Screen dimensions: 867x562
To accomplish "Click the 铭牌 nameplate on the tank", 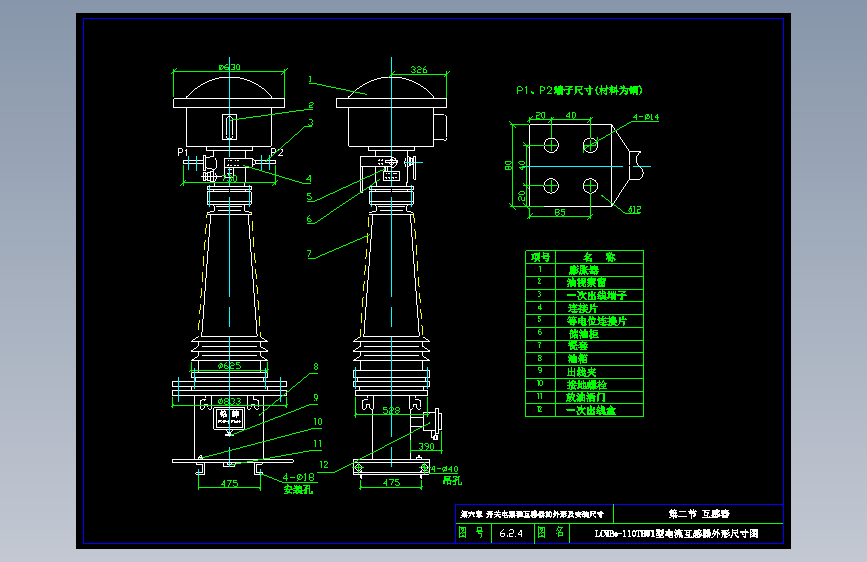I will (x=229, y=418).
